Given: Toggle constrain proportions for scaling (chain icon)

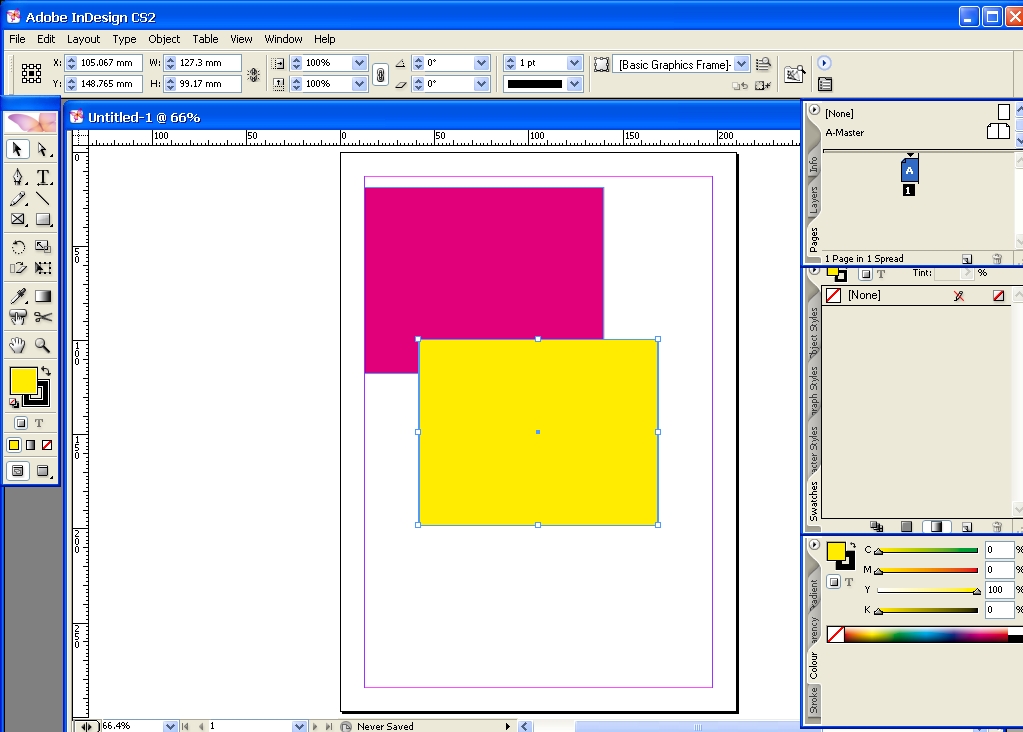Looking at the screenshot, I should [x=380, y=74].
